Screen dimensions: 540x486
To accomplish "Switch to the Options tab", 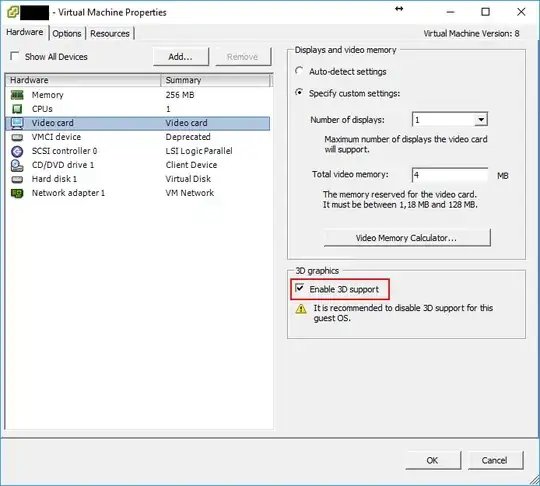I will click(67, 33).
